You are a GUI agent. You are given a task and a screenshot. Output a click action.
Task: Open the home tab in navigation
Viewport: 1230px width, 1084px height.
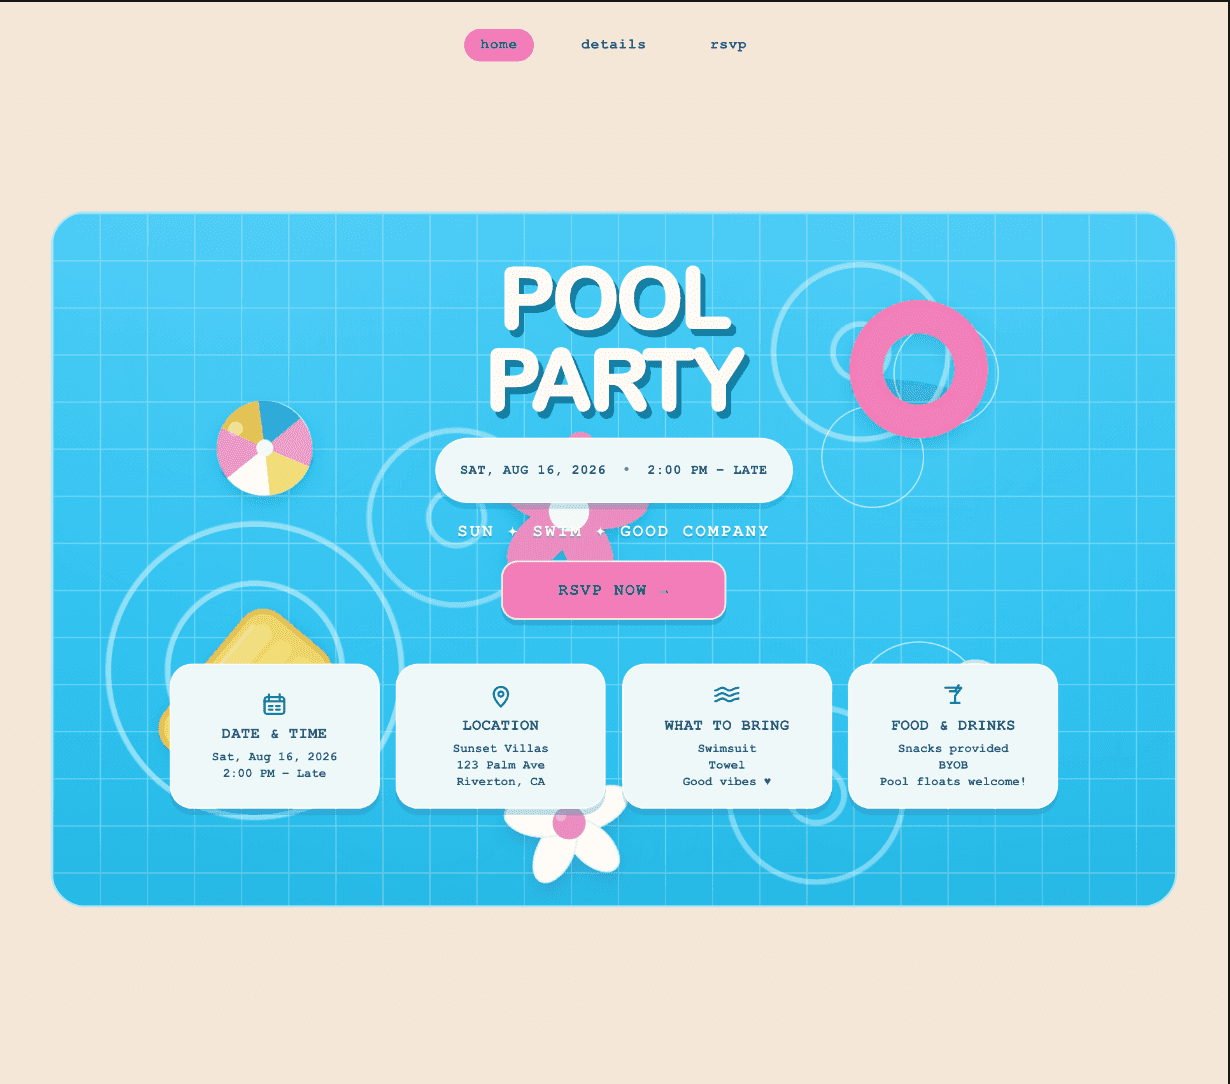(499, 45)
